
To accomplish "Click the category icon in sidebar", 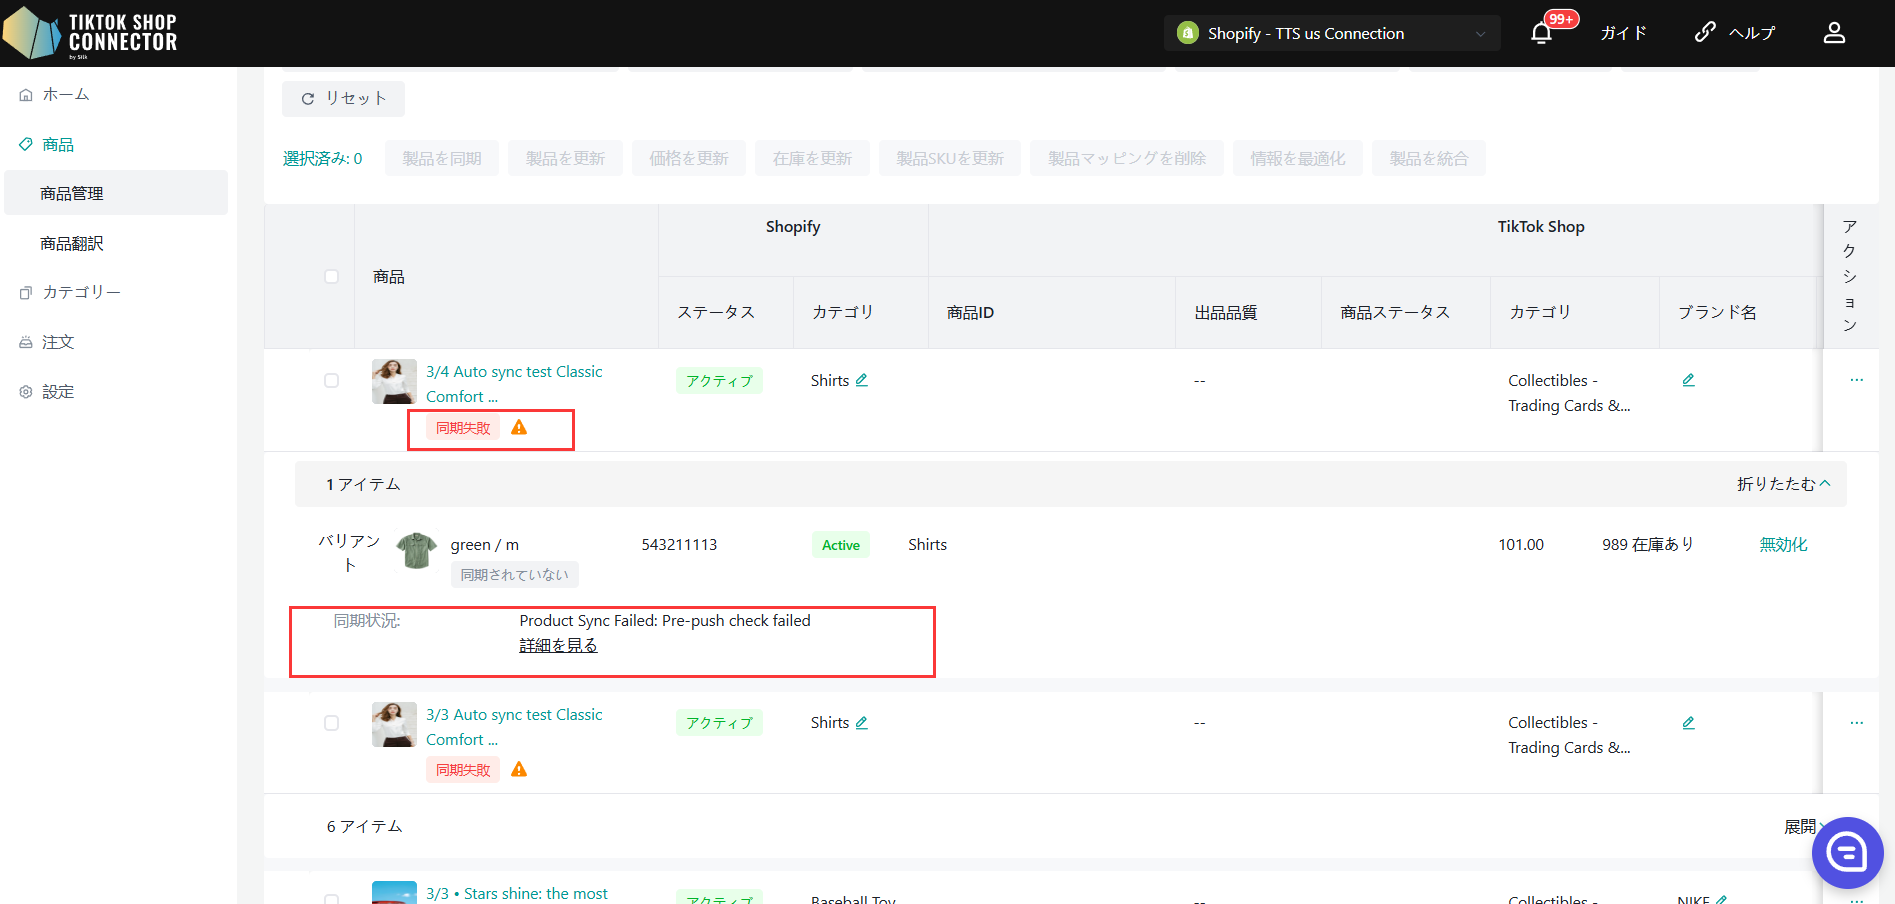I will [26, 292].
